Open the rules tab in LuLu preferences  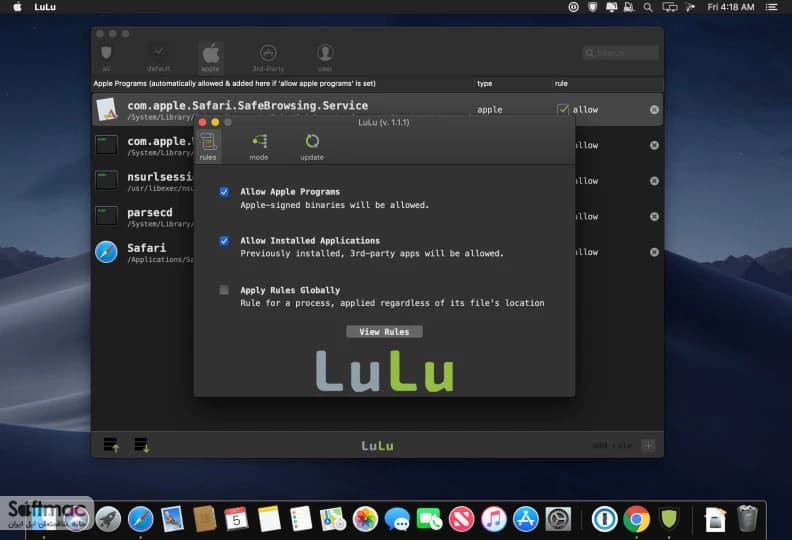[208, 146]
